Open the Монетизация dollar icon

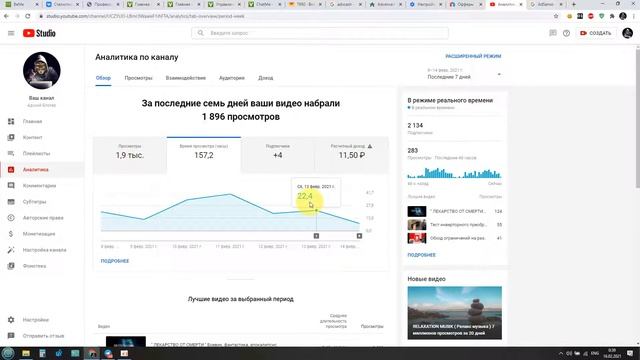11,234
